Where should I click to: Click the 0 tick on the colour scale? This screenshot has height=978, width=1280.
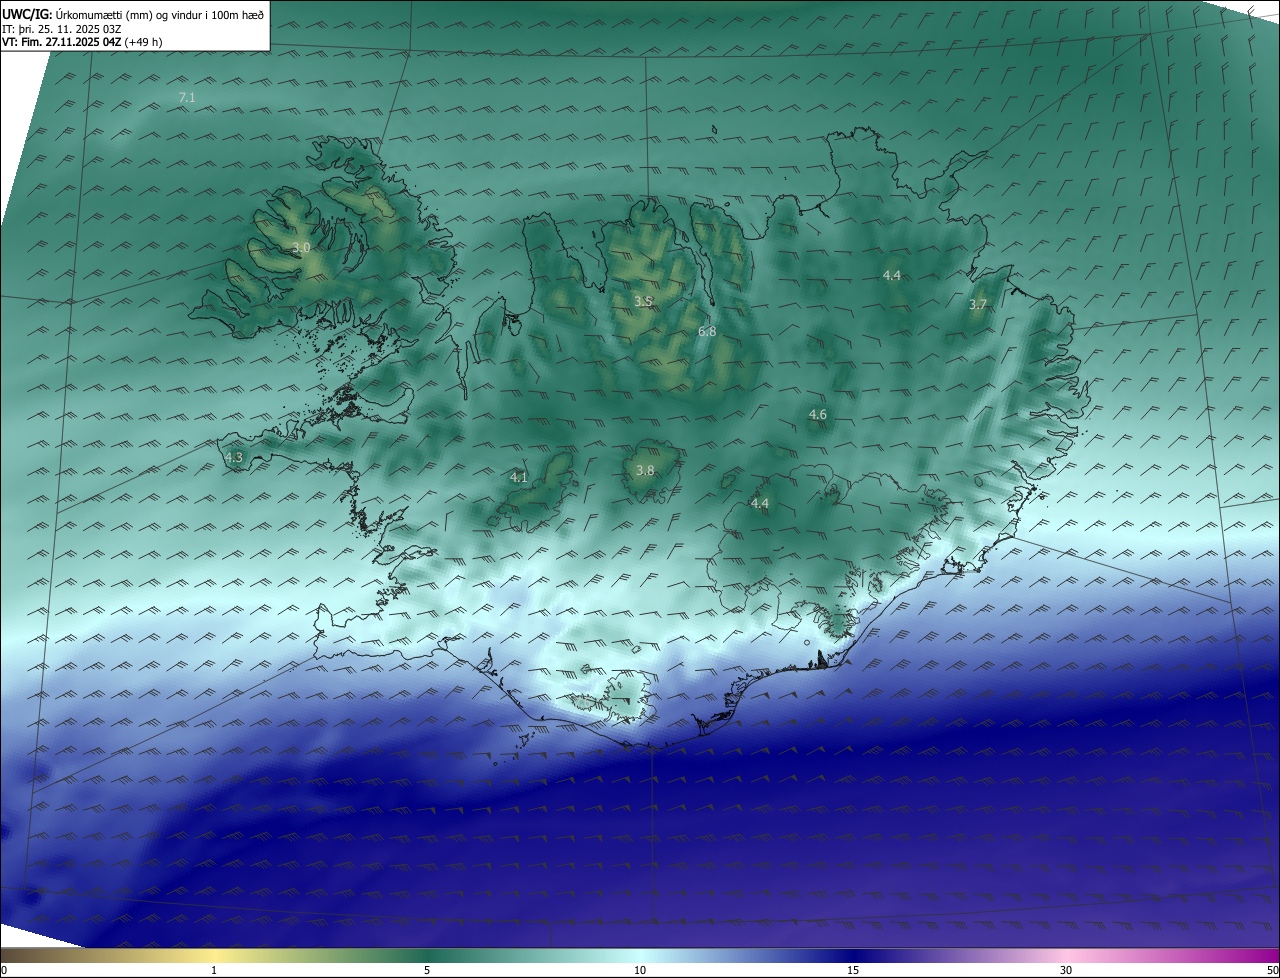point(4,970)
